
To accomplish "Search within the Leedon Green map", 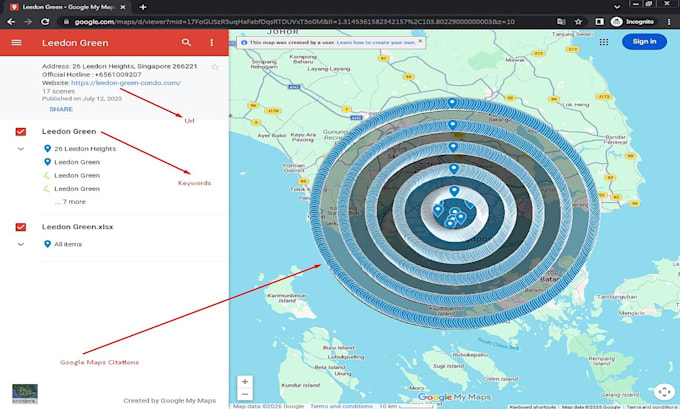I will click(186, 43).
